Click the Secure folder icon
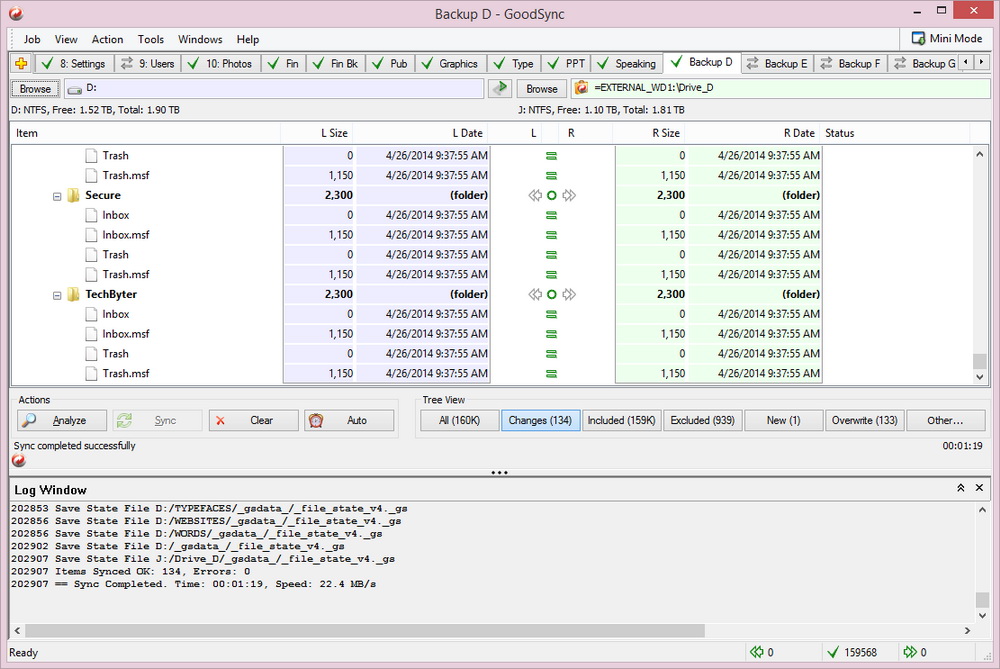This screenshot has height=669, width=1000. pos(73,195)
